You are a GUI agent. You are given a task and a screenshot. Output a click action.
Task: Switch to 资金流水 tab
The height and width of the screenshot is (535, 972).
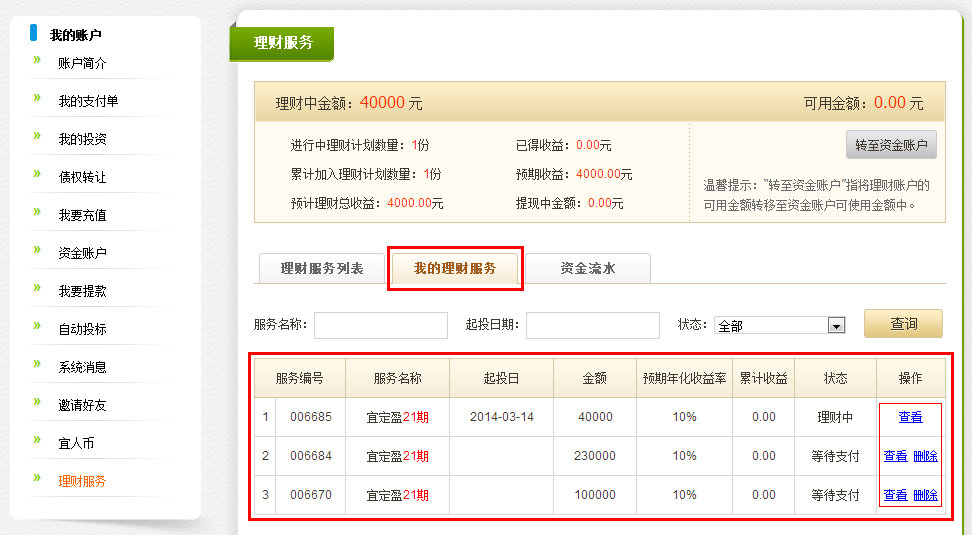pyautogui.click(x=587, y=269)
